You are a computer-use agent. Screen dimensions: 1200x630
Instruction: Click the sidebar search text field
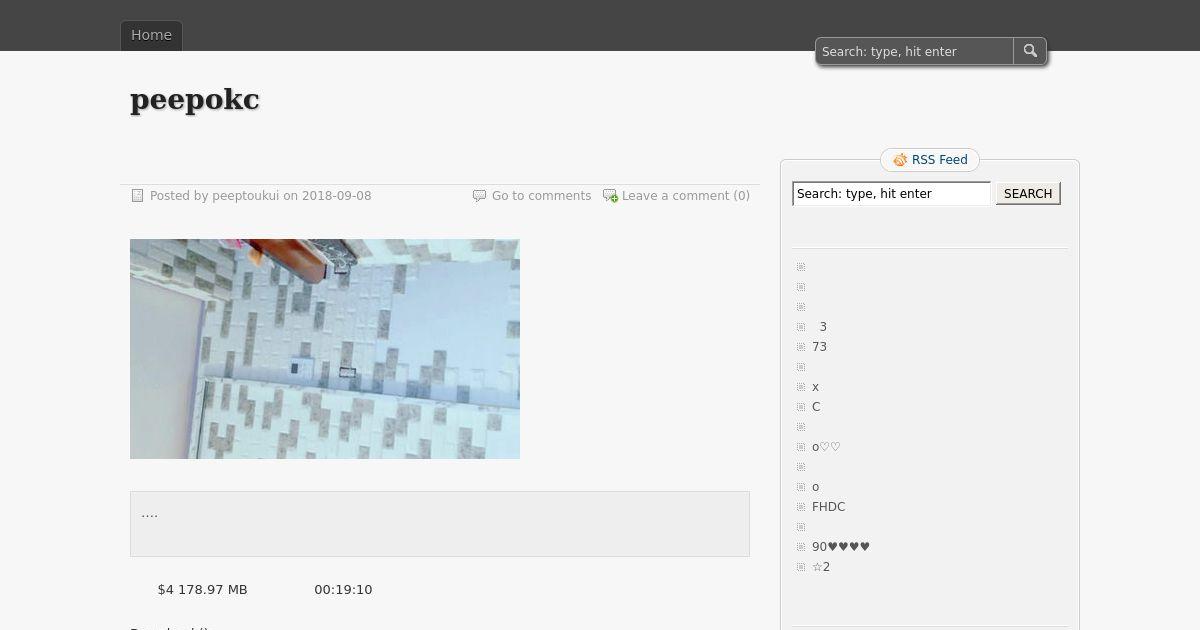pos(892,194)
